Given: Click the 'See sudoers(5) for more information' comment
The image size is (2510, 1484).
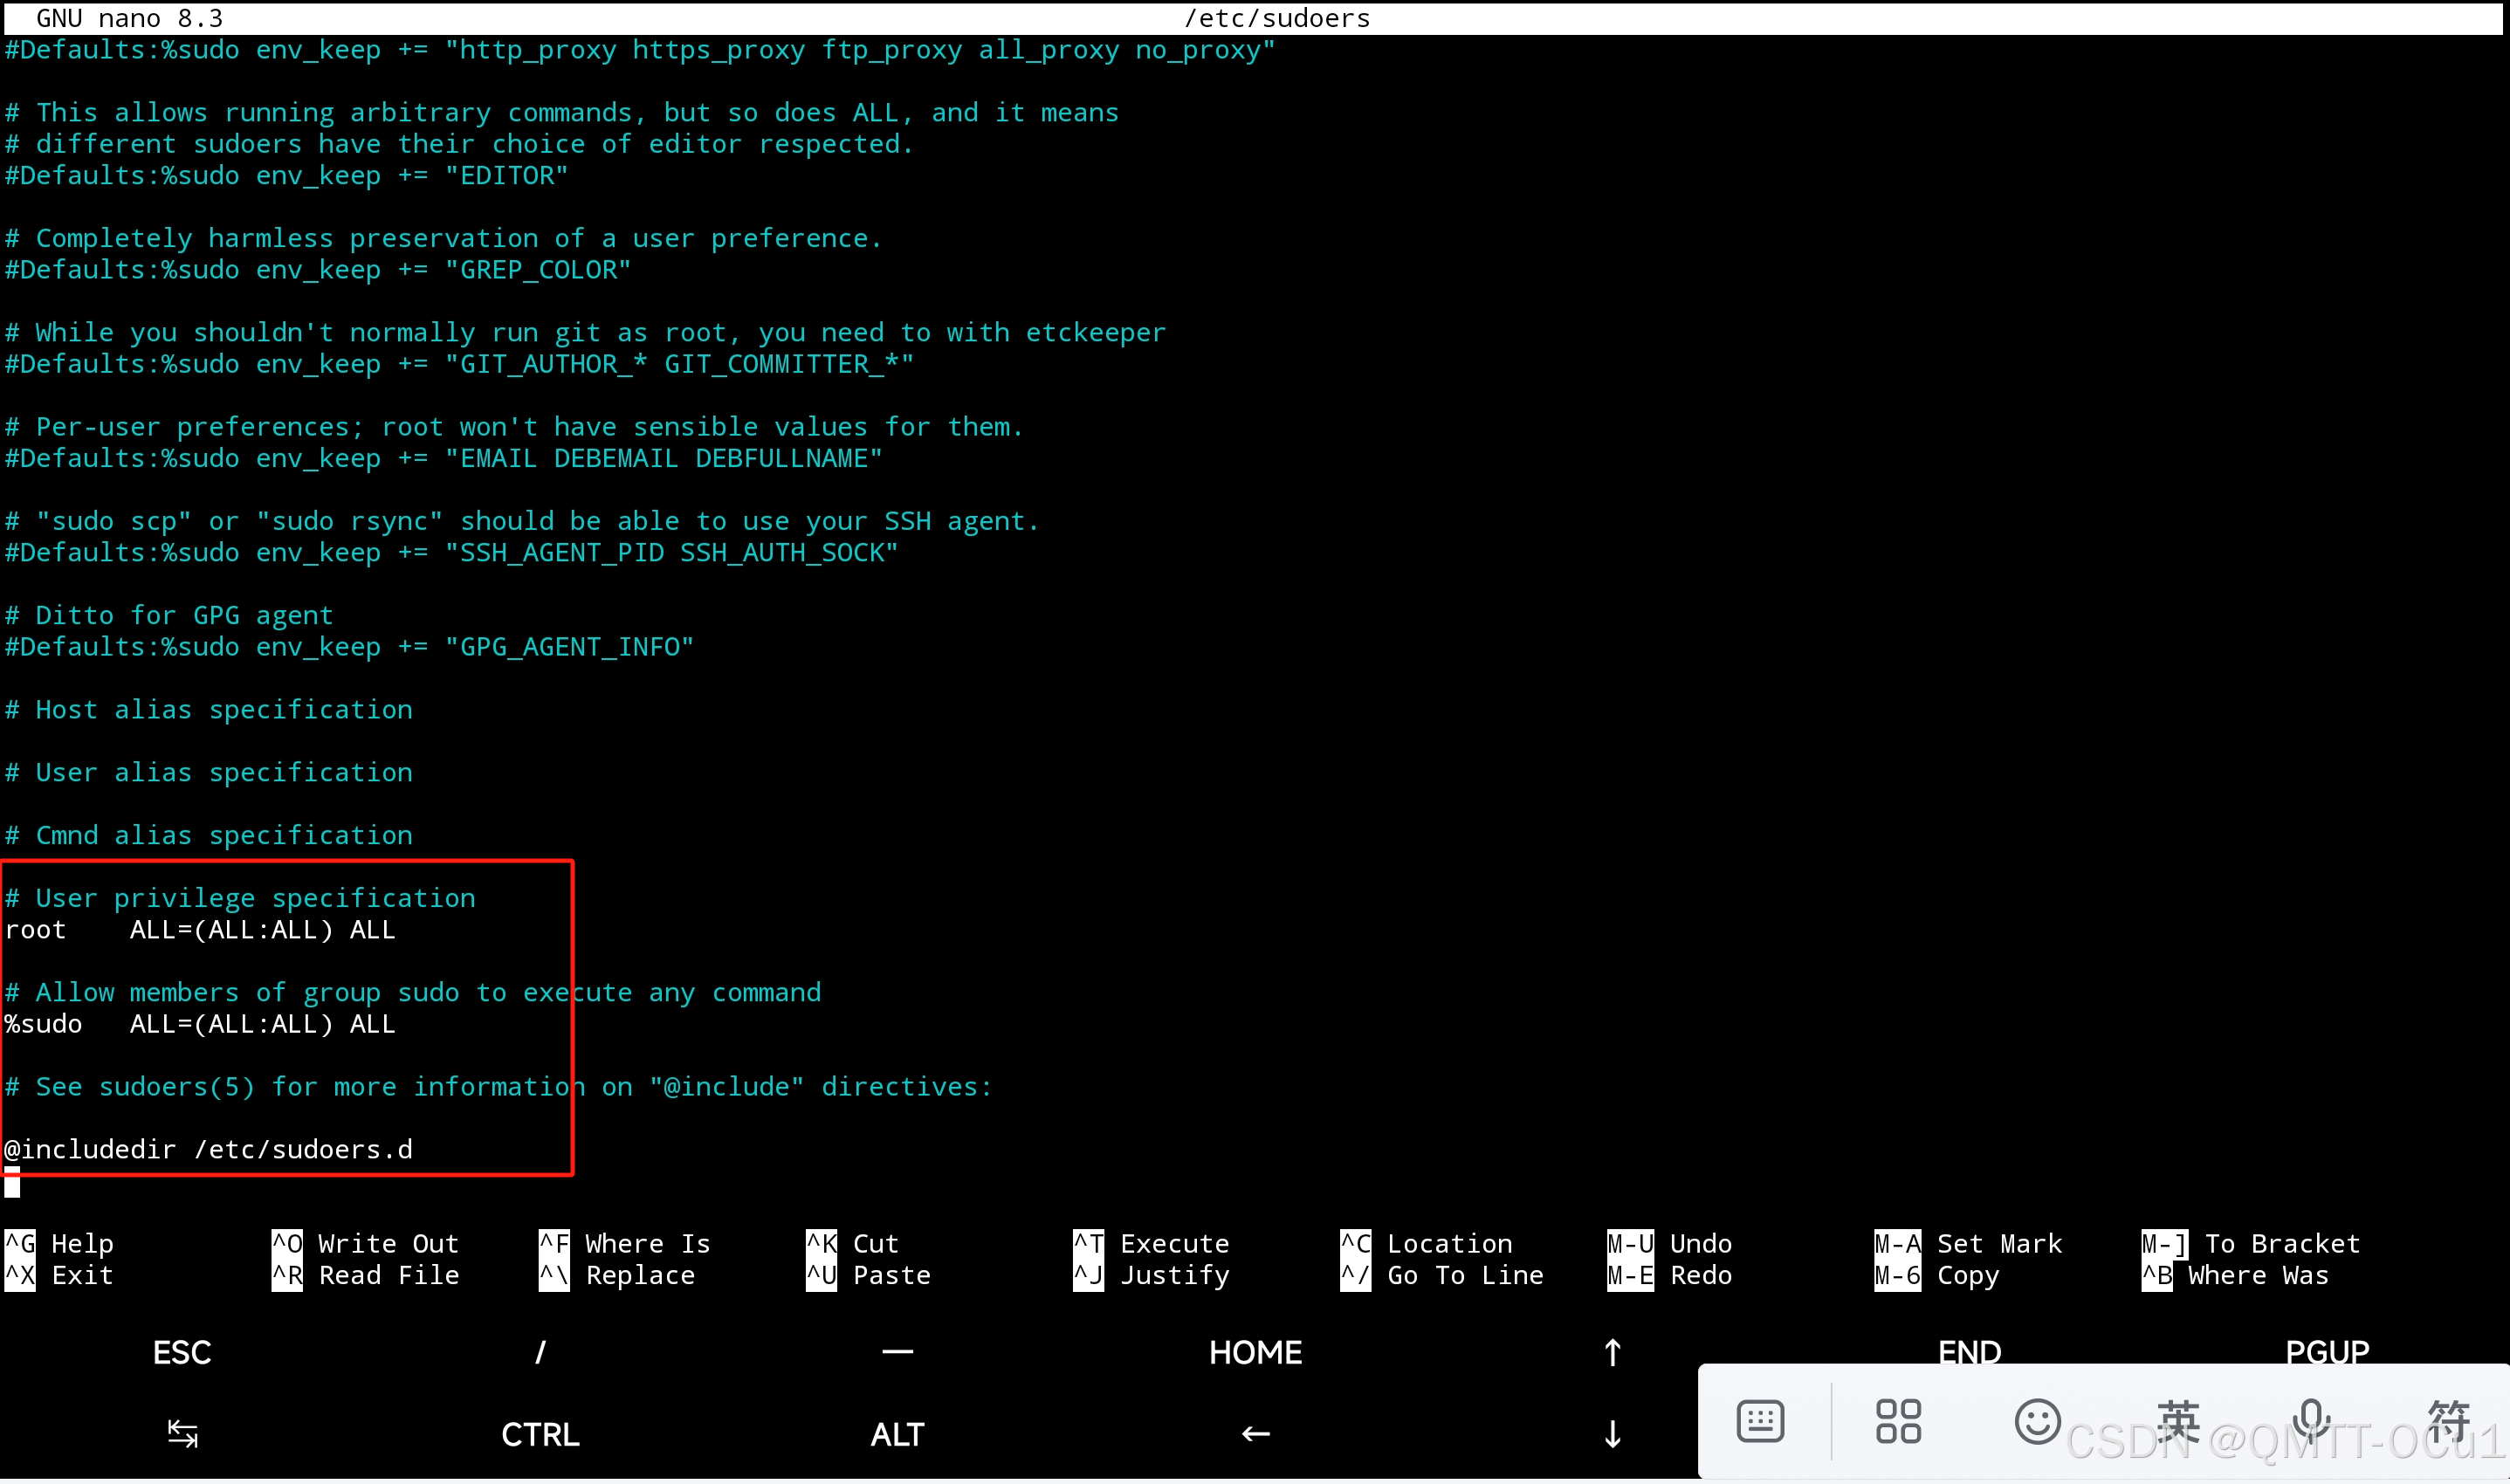Looking at the screenshot, I should (498, 1087).
